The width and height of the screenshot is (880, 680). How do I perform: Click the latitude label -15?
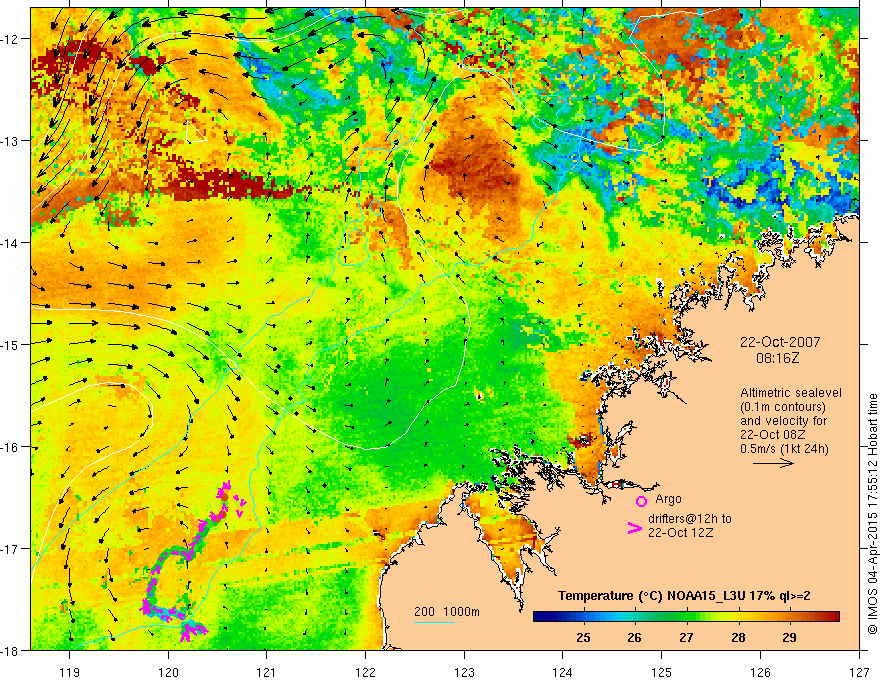point(10,344)
